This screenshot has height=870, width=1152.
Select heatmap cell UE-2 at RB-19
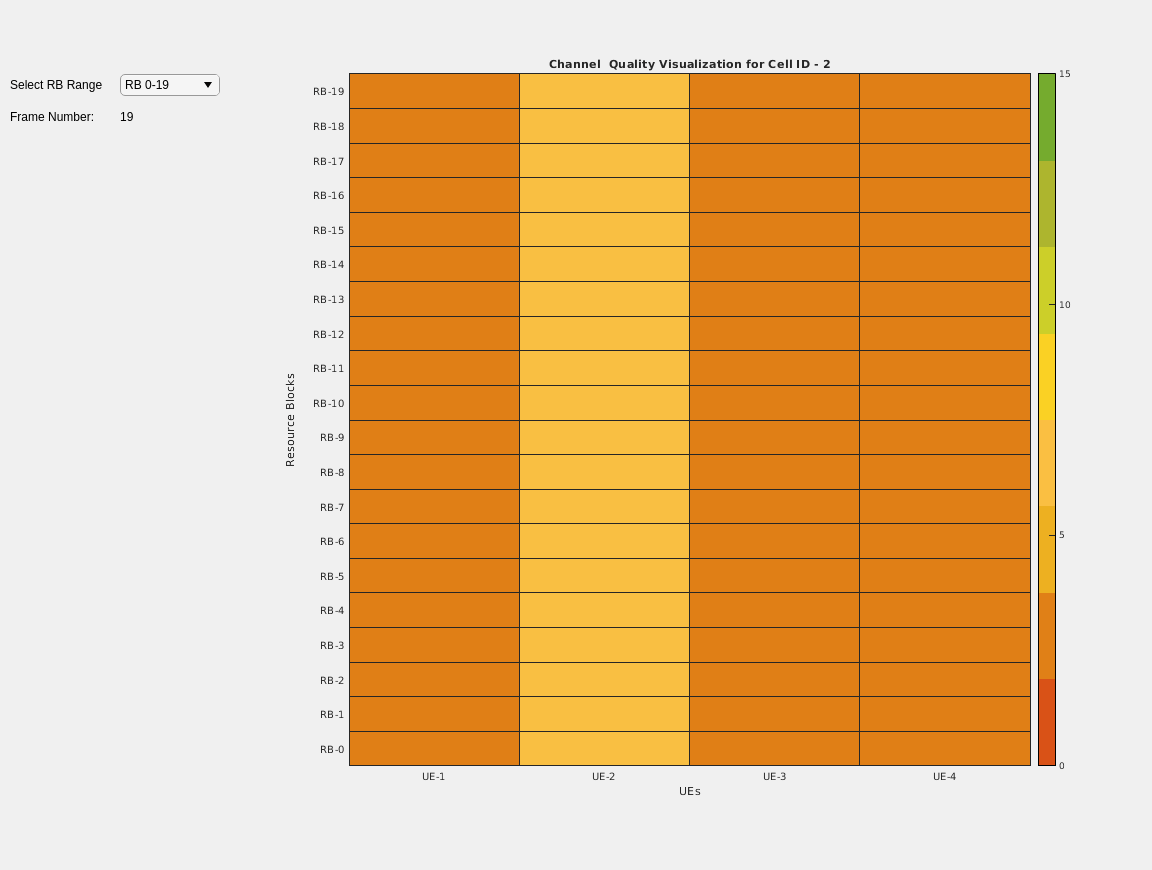click(605, 91)
